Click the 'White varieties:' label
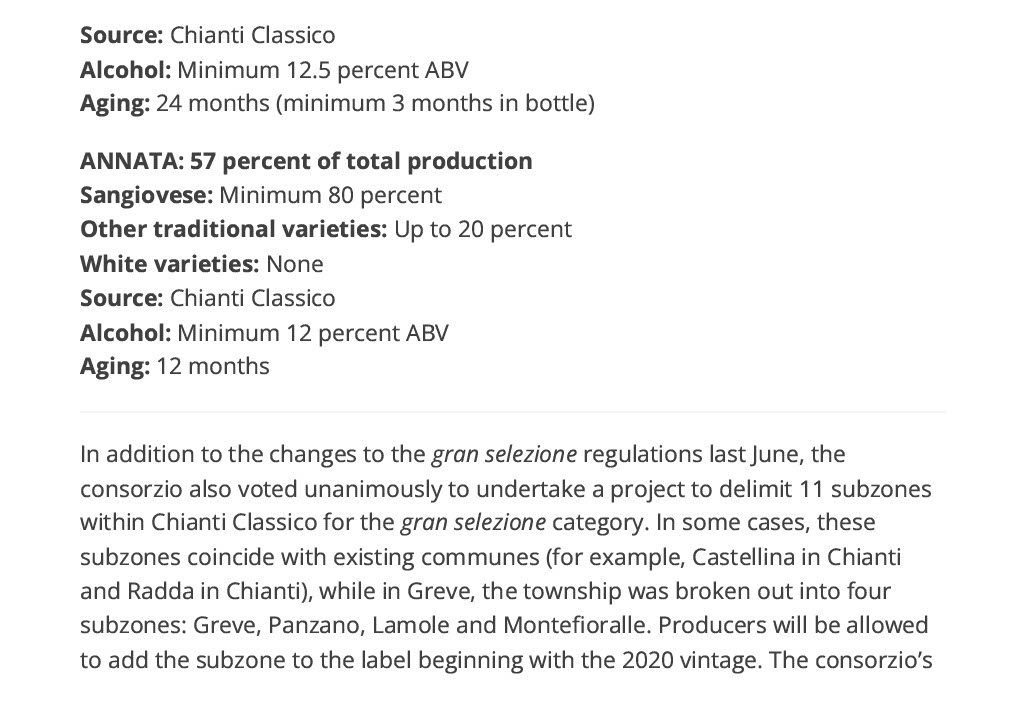Image resolution: width=1024 pixels, height=724 pixels. (170, 264)
